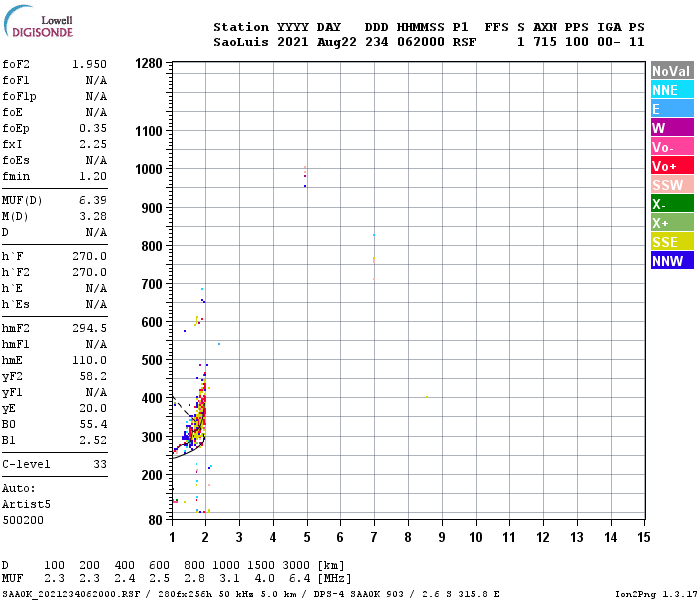Click the 715 AXN header value

[545, 42]
